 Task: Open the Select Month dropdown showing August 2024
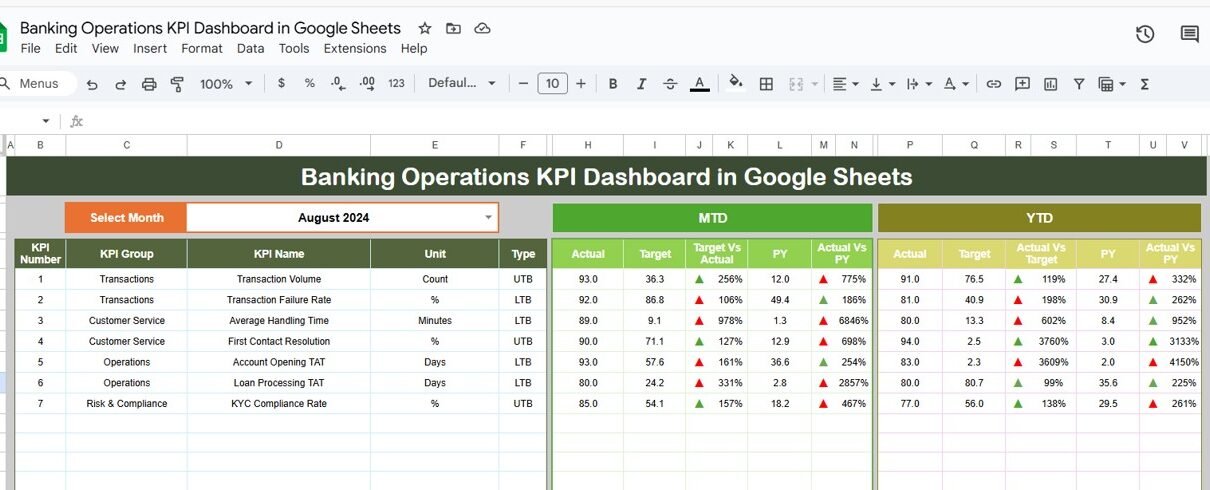(488, 218)
